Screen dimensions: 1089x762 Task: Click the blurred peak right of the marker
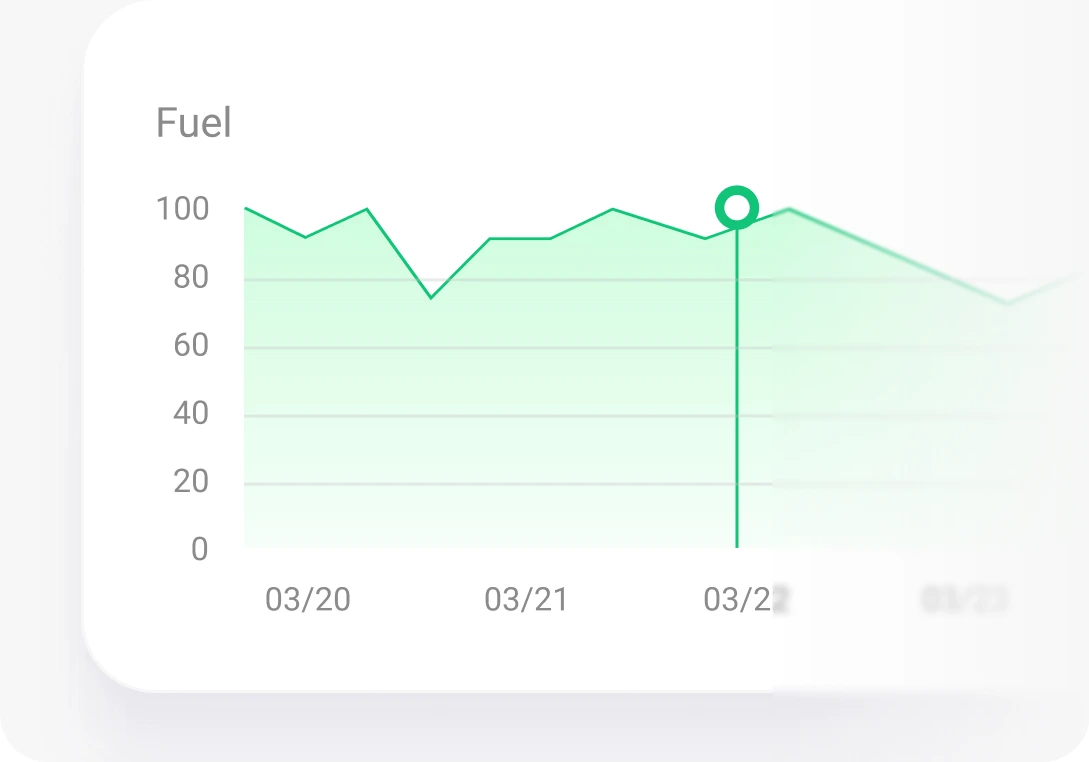pos(788,208)
